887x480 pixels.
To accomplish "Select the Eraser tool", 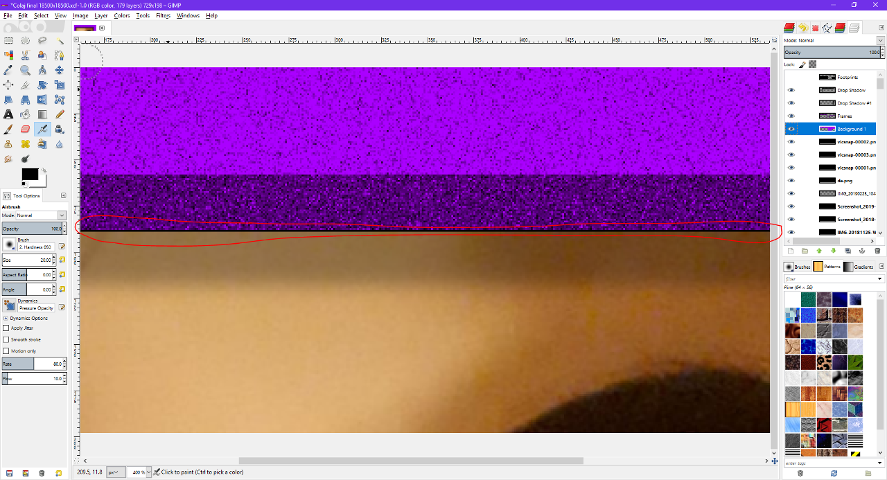I will coord(25,129).
